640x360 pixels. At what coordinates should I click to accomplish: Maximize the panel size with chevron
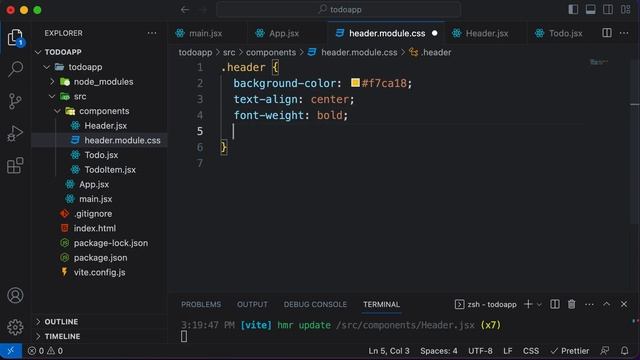pos(607,304)
